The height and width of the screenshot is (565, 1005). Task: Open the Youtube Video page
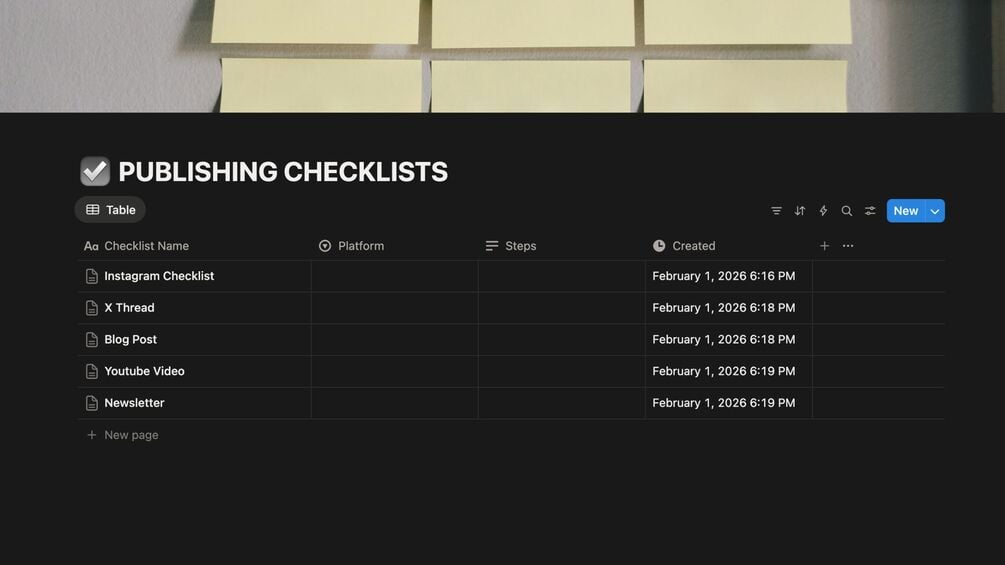[144, 371]
